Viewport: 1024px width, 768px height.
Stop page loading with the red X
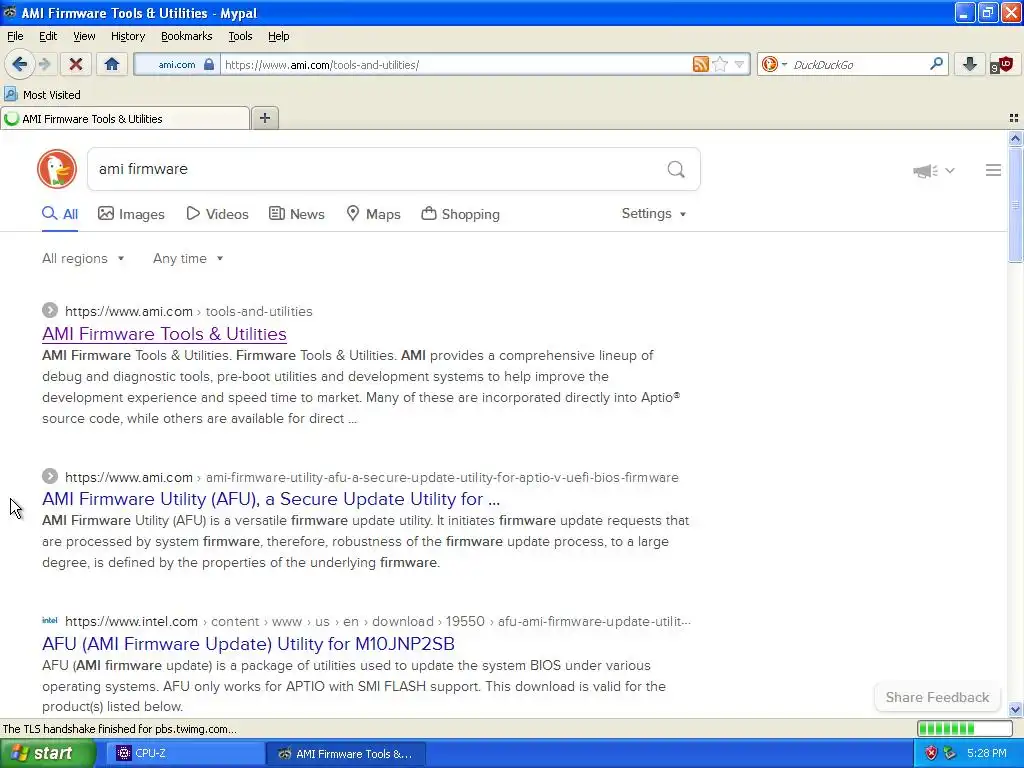(x=76, y=64)
